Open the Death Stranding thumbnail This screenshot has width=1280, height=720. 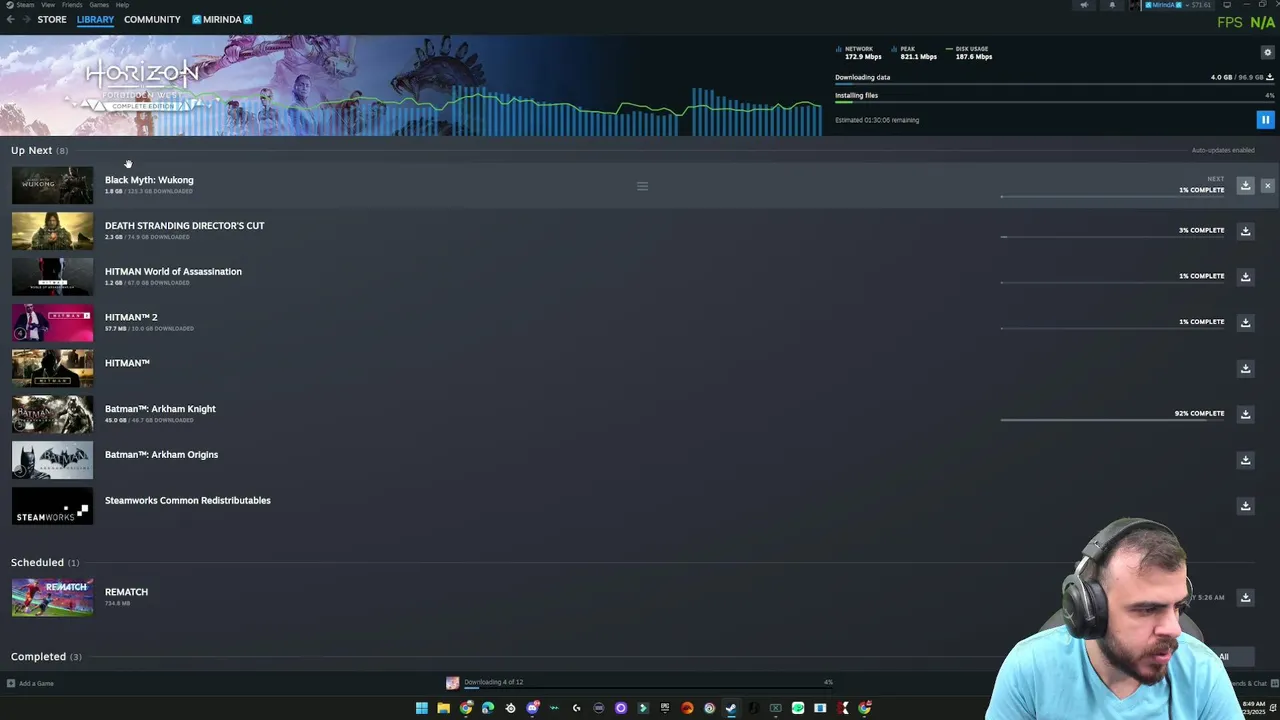52,231
